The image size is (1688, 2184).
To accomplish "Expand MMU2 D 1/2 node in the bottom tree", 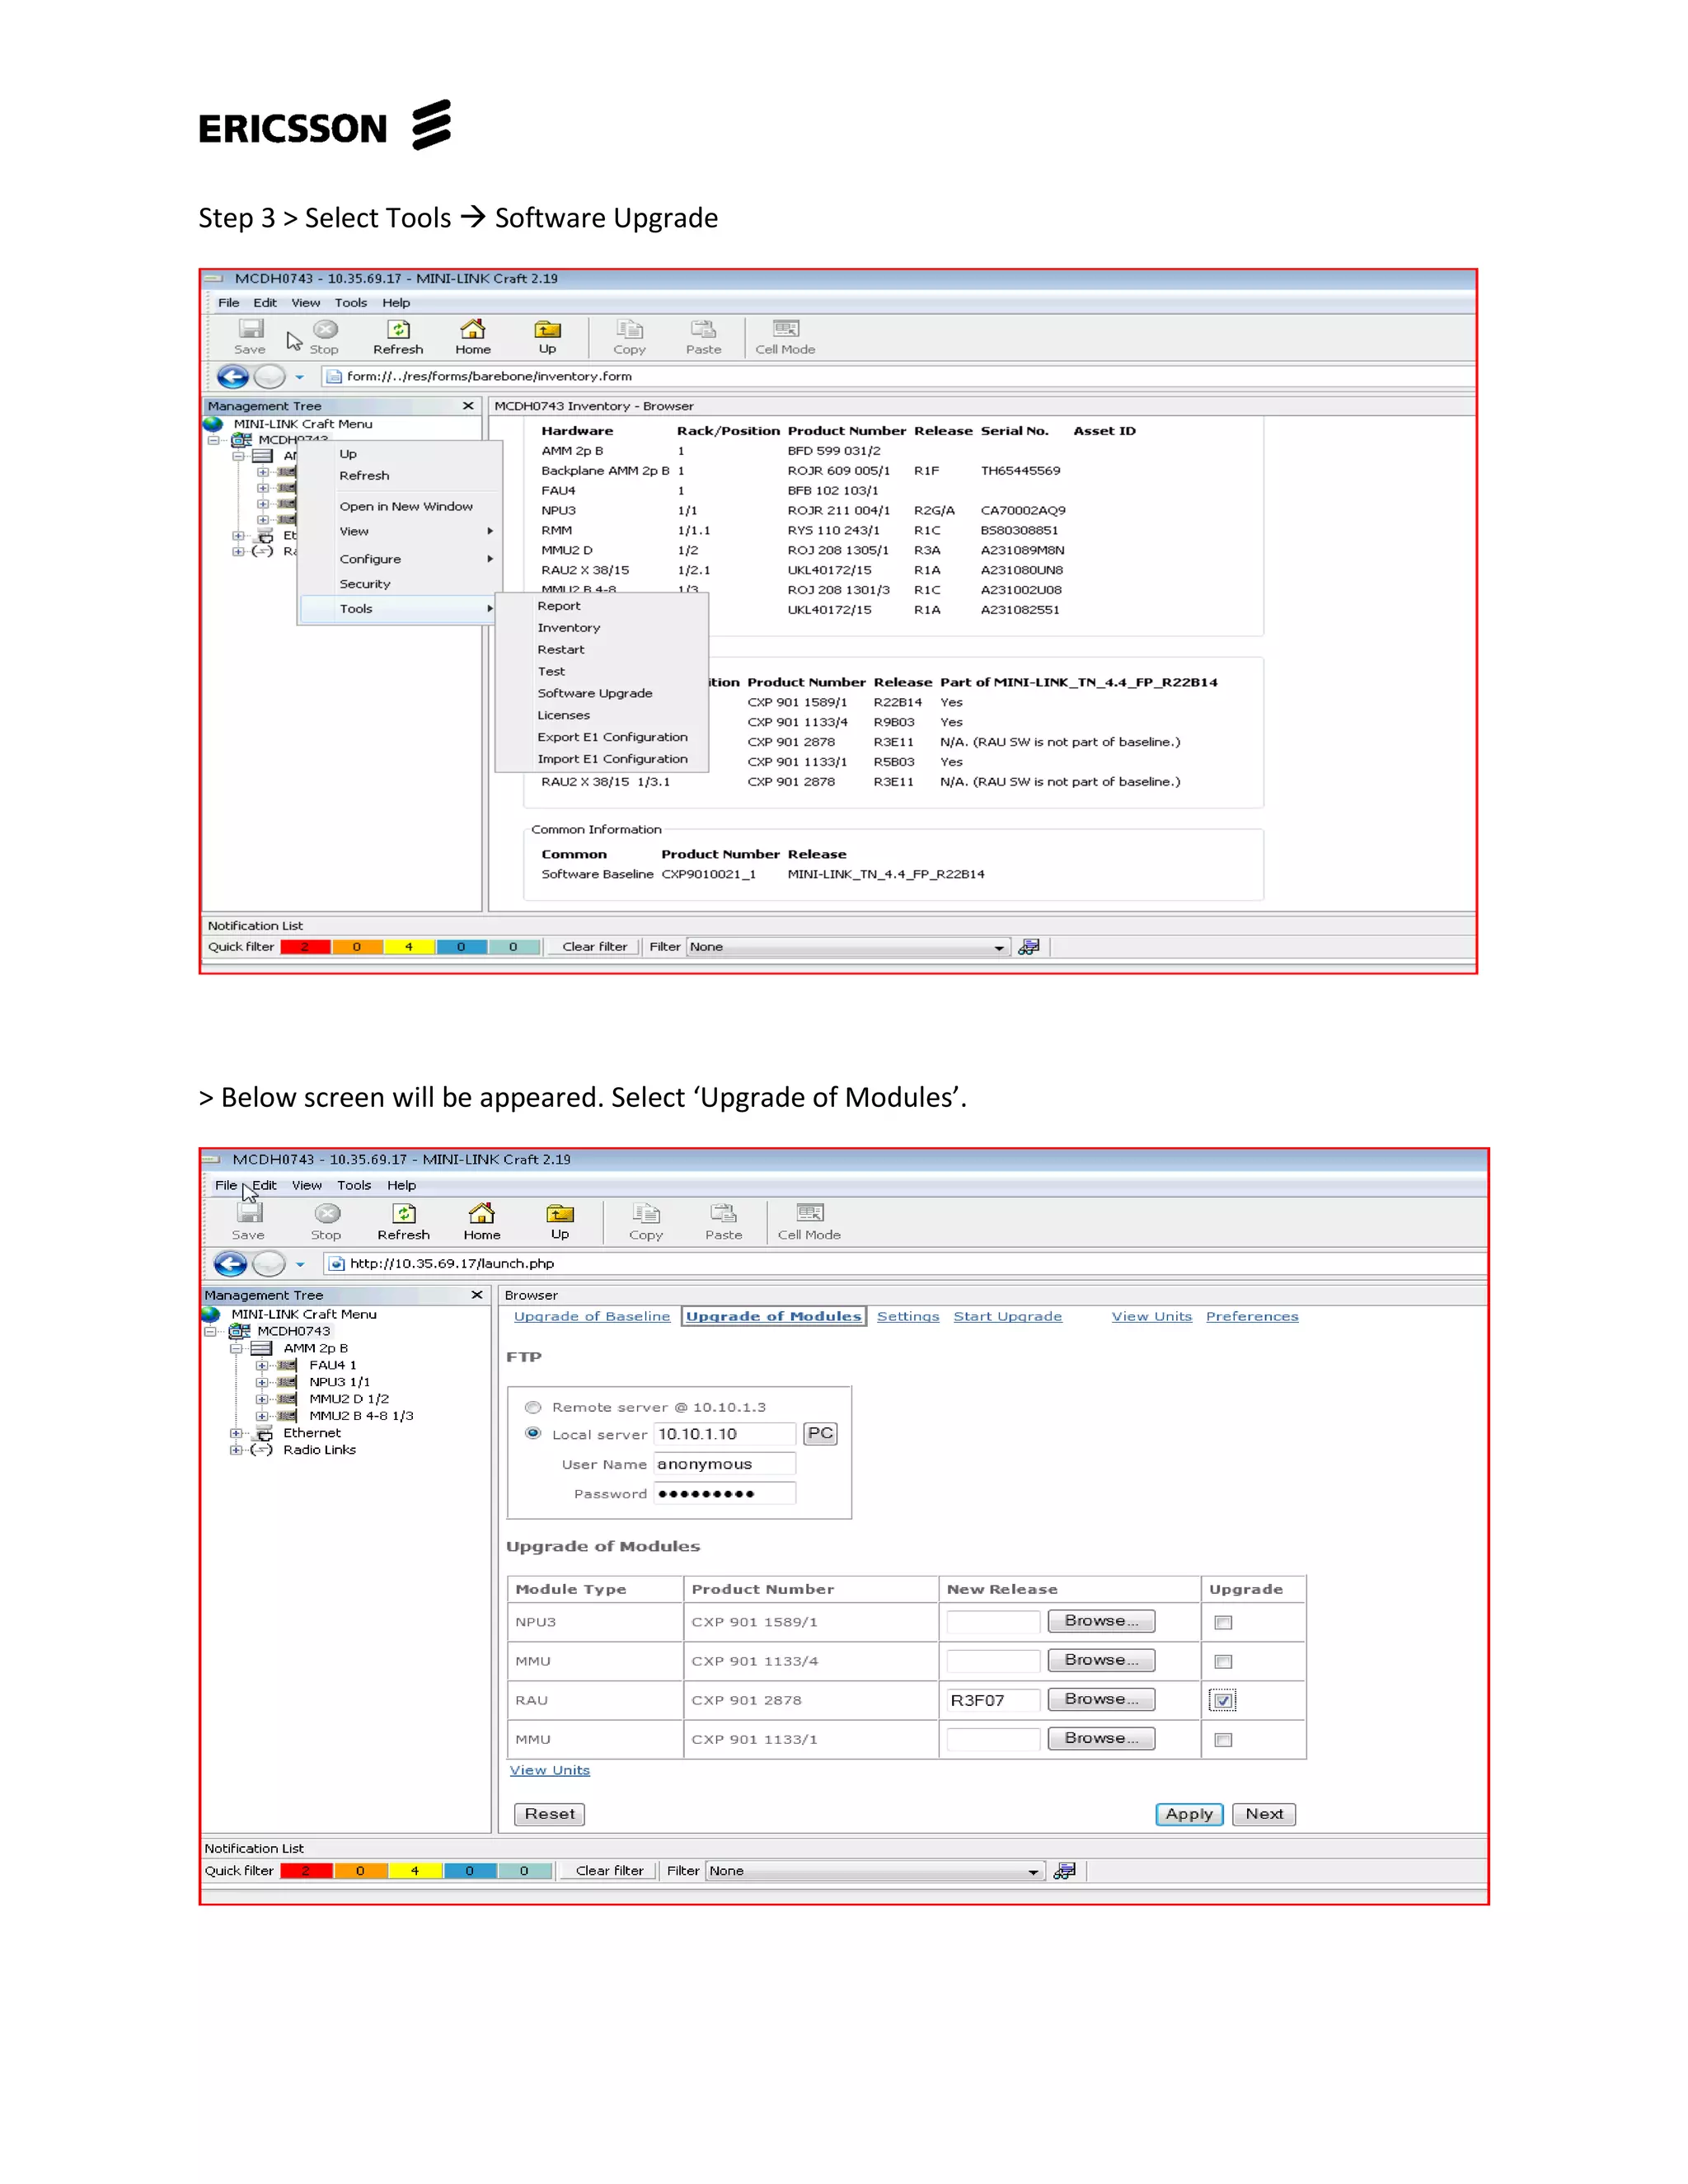I will (x=262, y=1399).
